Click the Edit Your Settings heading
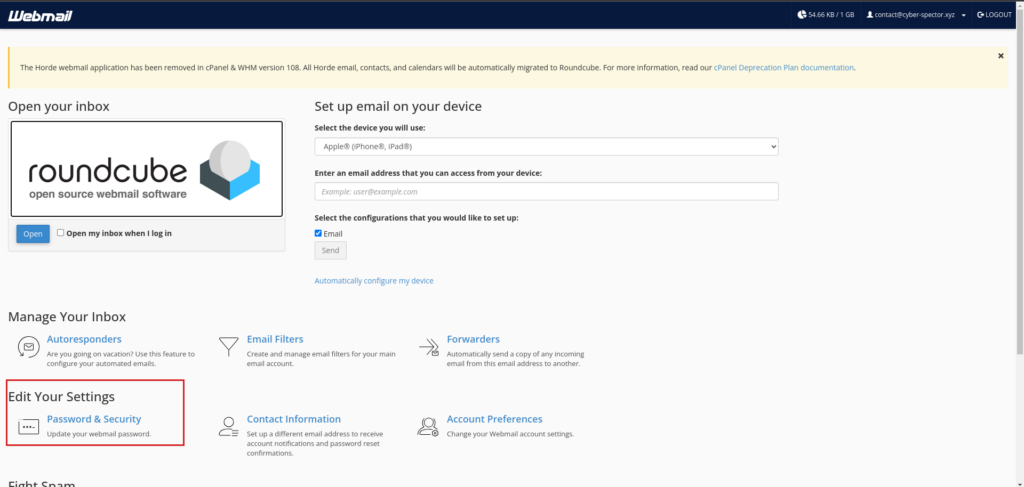The height and width of the screenshot is (487, 1024). pos(61,396)
